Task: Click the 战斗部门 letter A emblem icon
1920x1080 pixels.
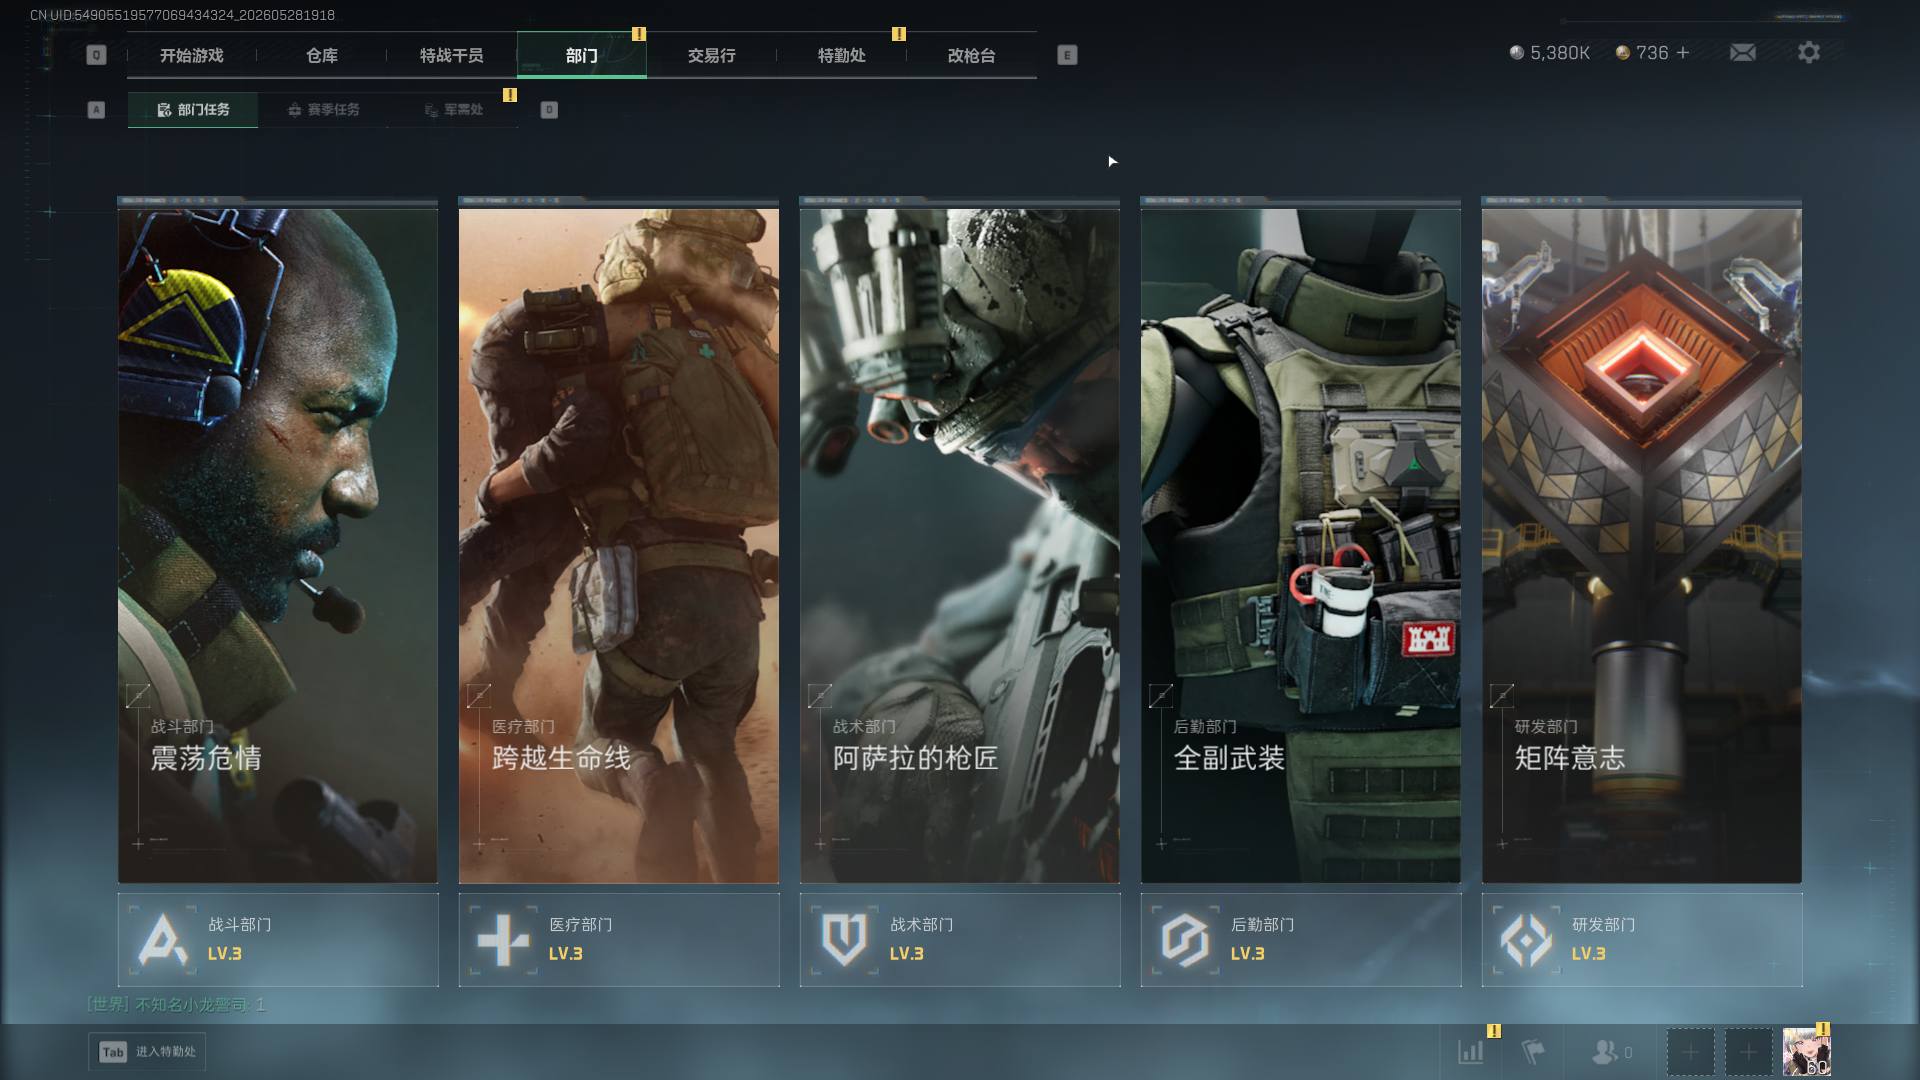Action: pyautogui.click(x=163, y=940)
